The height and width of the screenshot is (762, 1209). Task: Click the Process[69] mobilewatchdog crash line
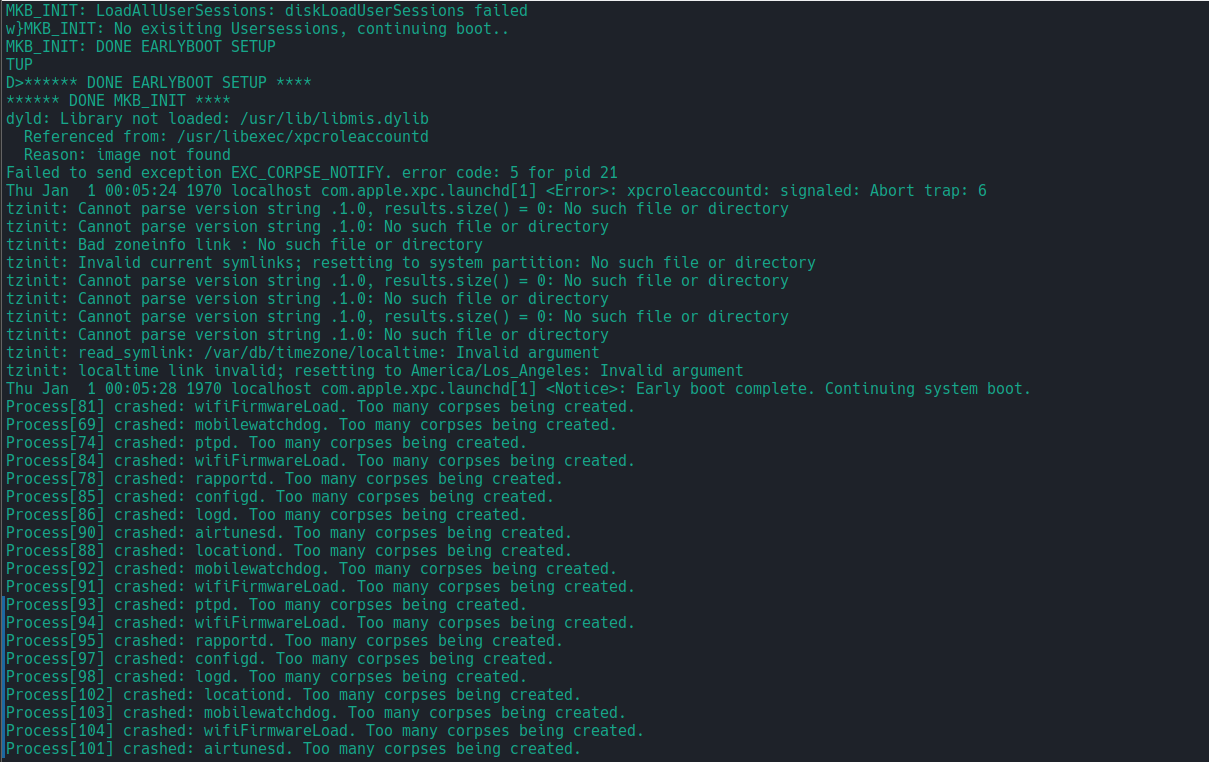tap(311, 425)
